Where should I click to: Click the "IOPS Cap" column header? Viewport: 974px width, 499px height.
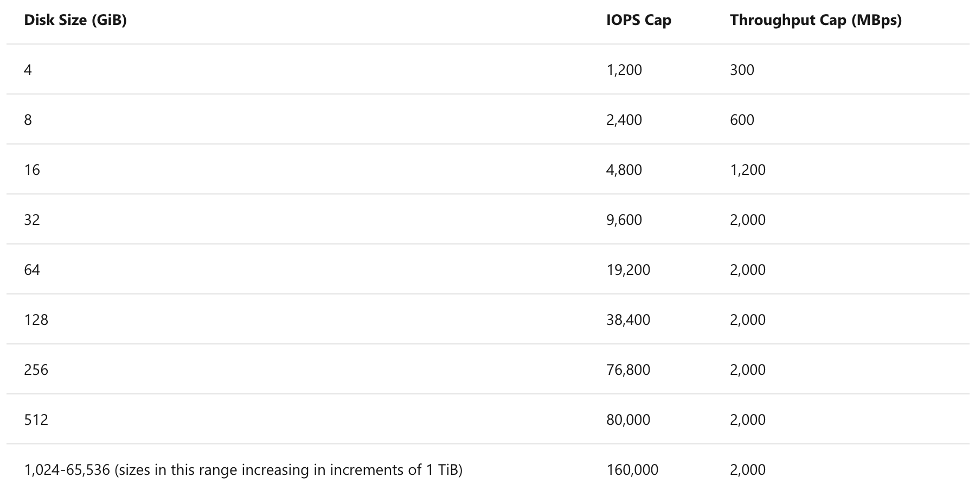click(x=639, y=20)
